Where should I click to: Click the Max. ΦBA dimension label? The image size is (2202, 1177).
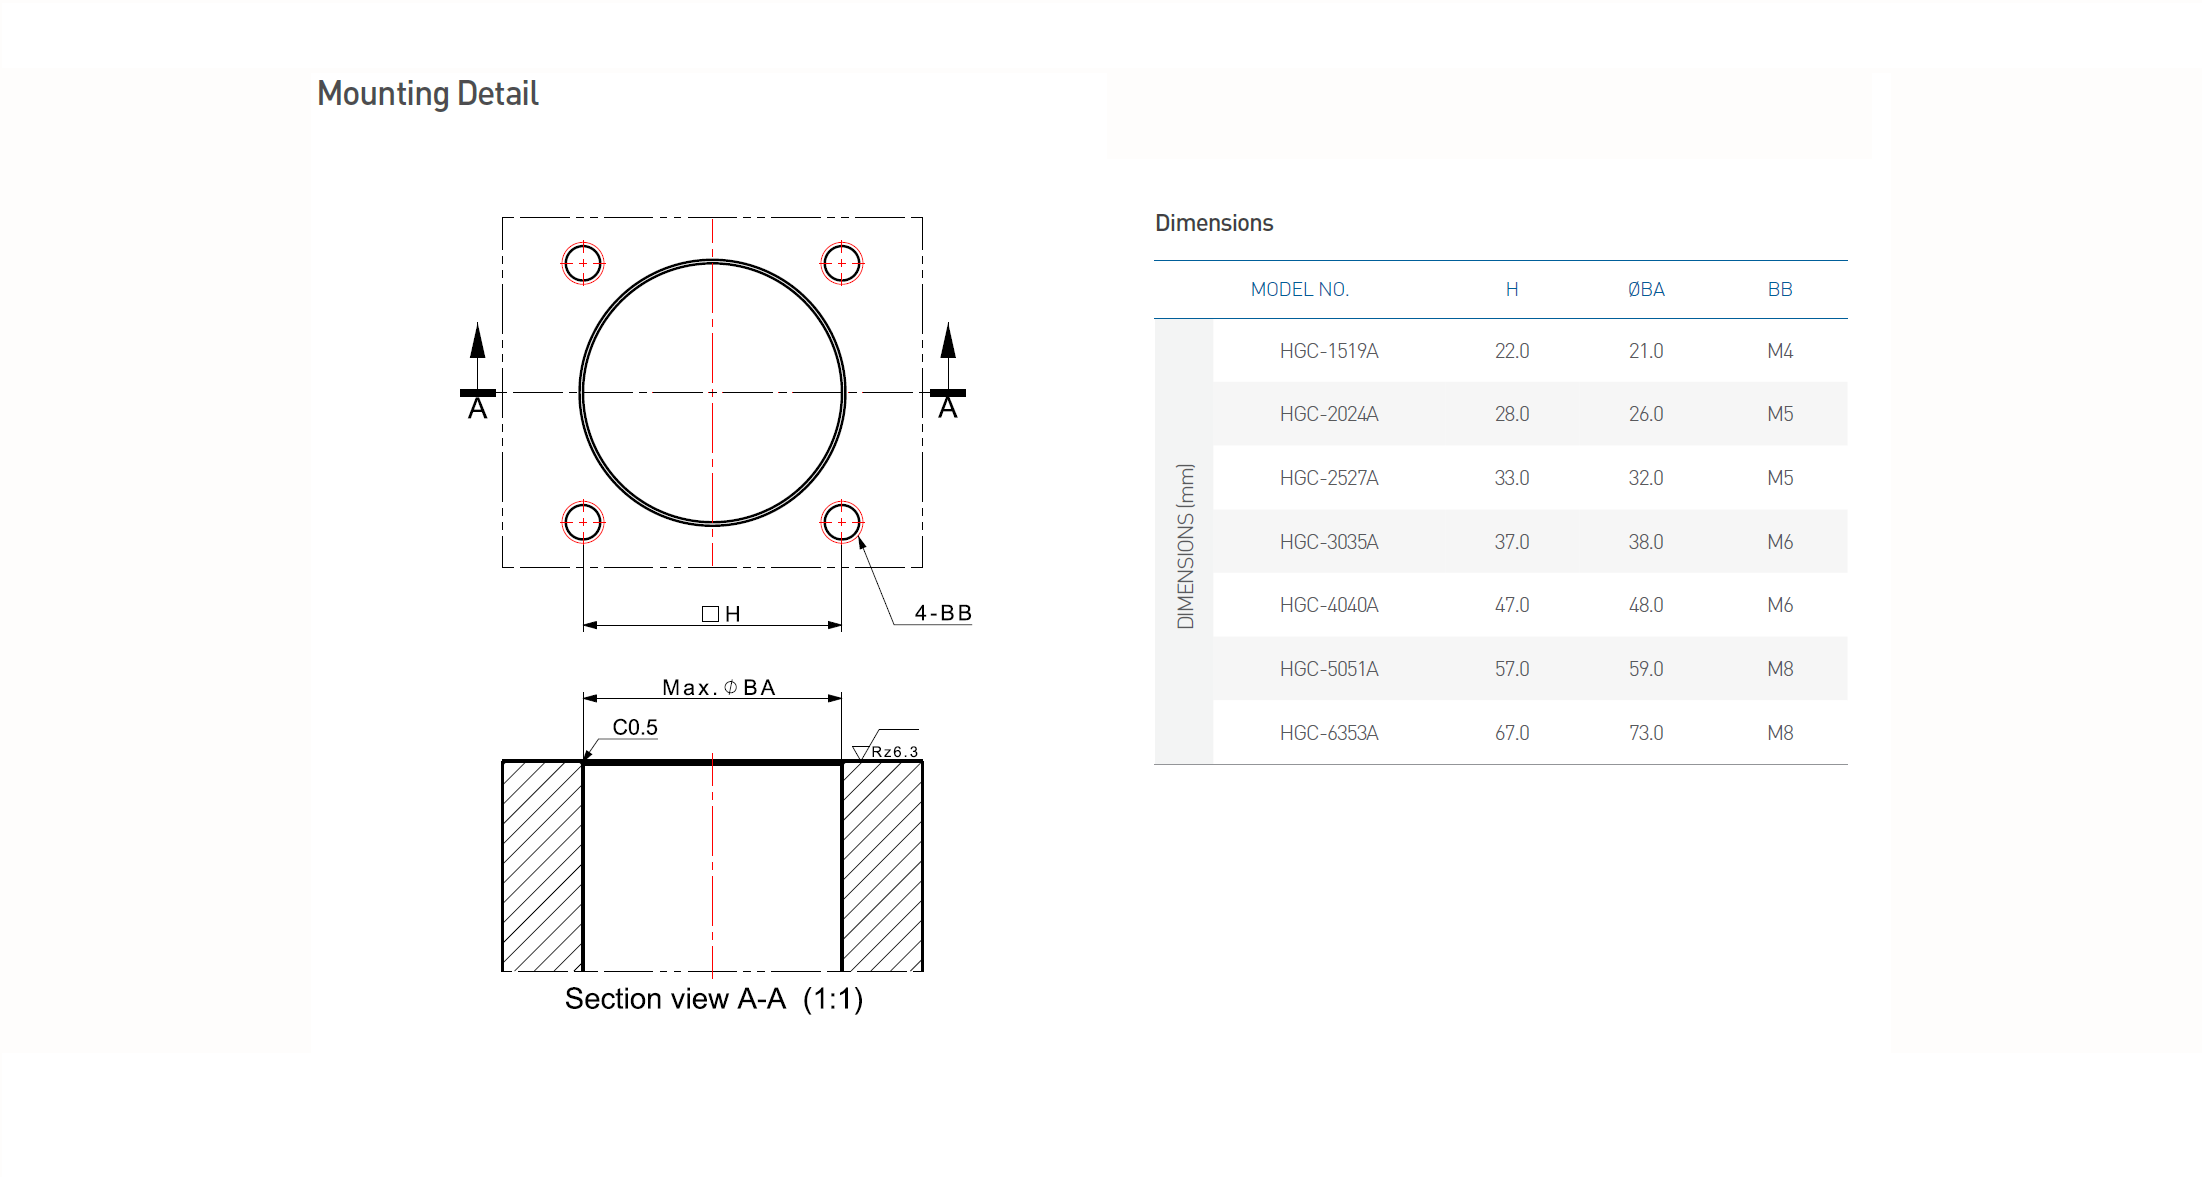718,687
